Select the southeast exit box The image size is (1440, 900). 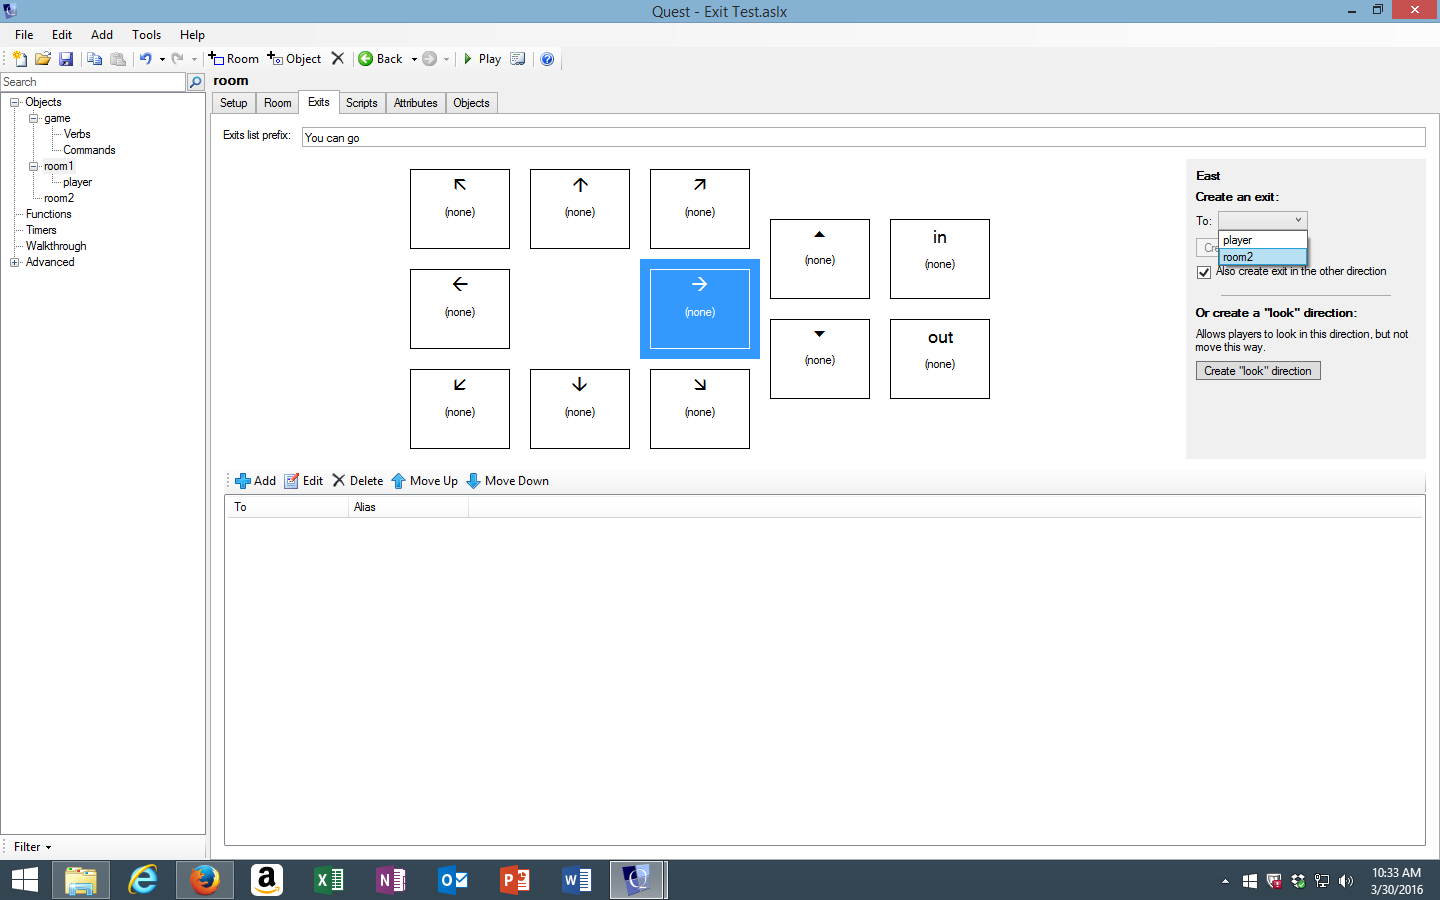click(x=700, y=409)
